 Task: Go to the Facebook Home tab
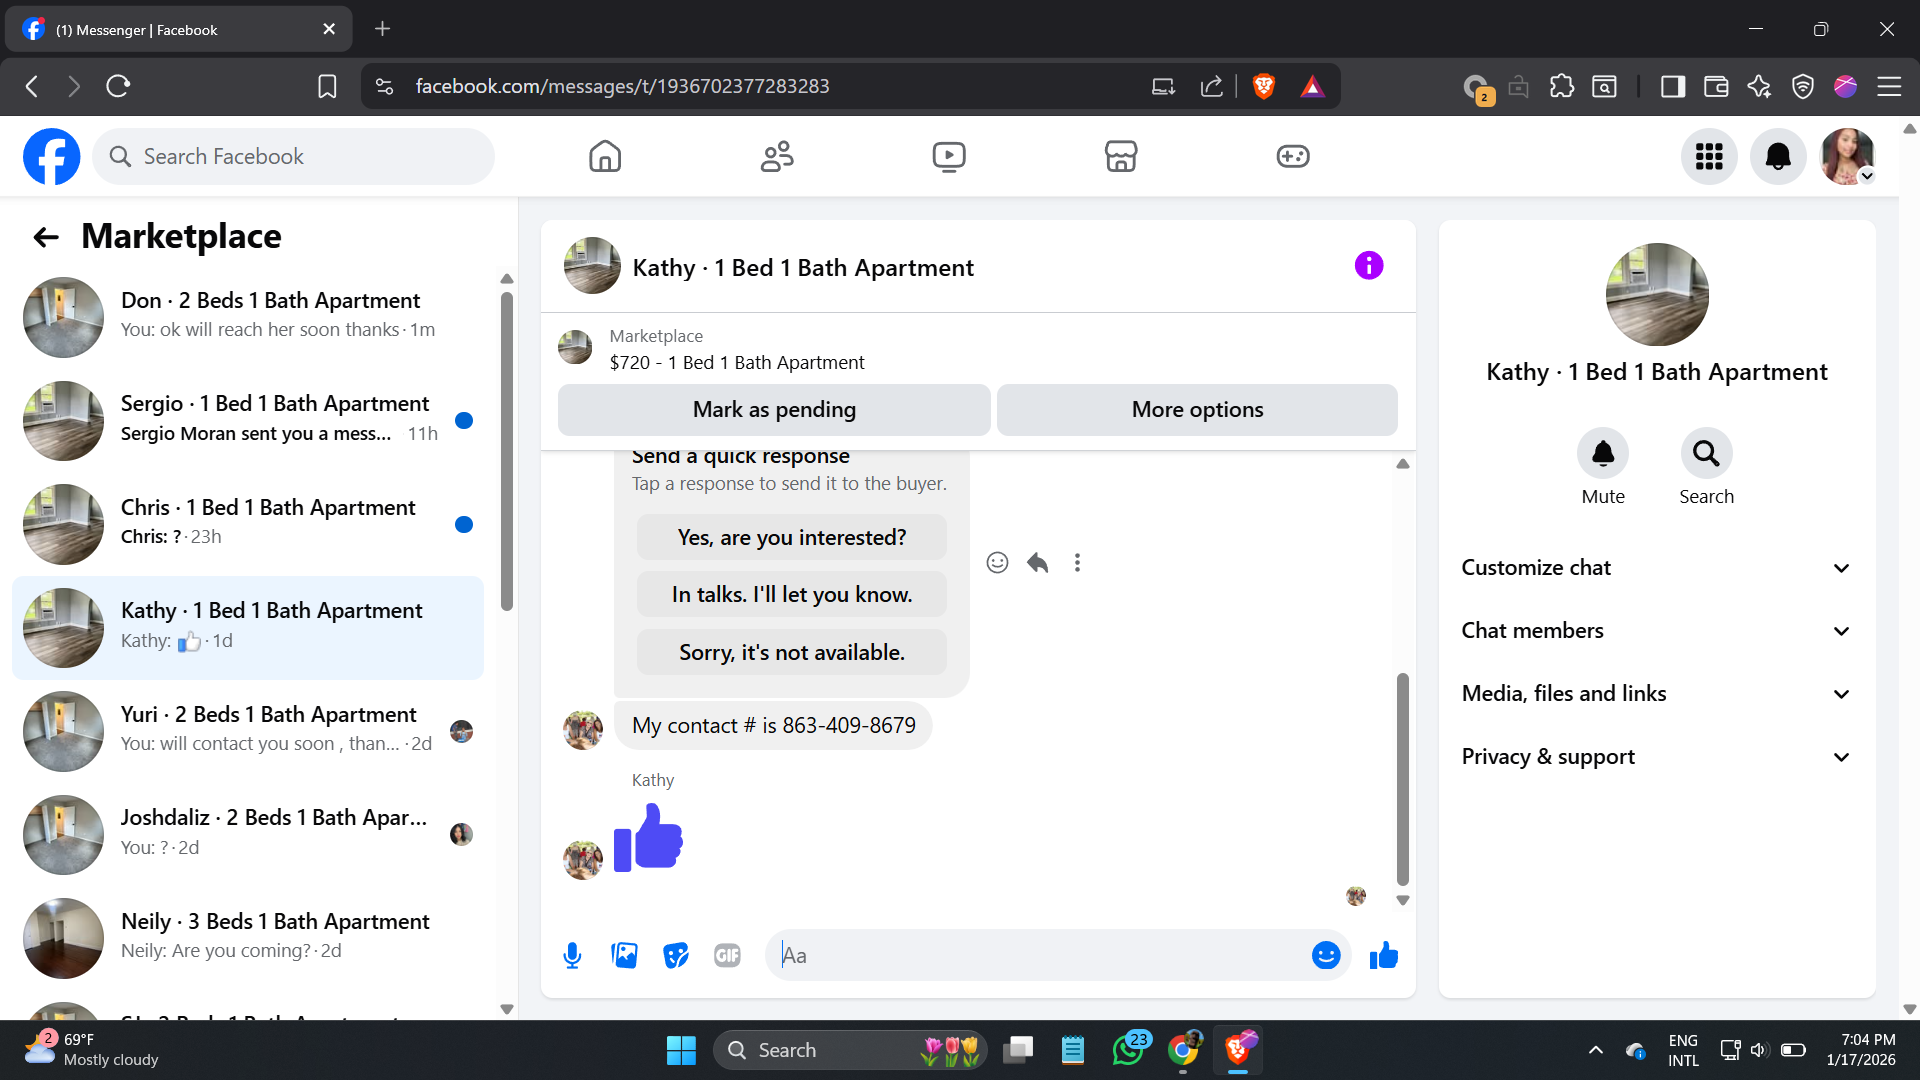click(x=604, y=157)
